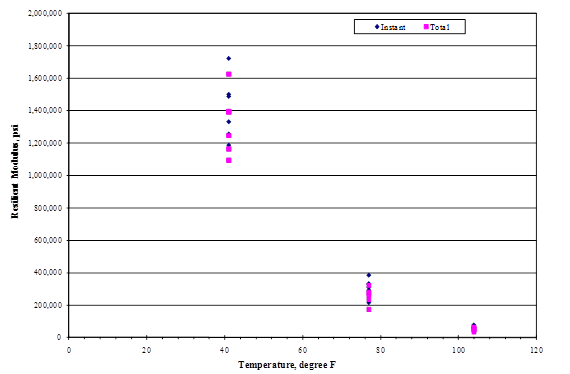The image size is (570, 374).
Task: Click the 400,000 y-axis label
Action: pyautogui.click(x=48, y=273)
